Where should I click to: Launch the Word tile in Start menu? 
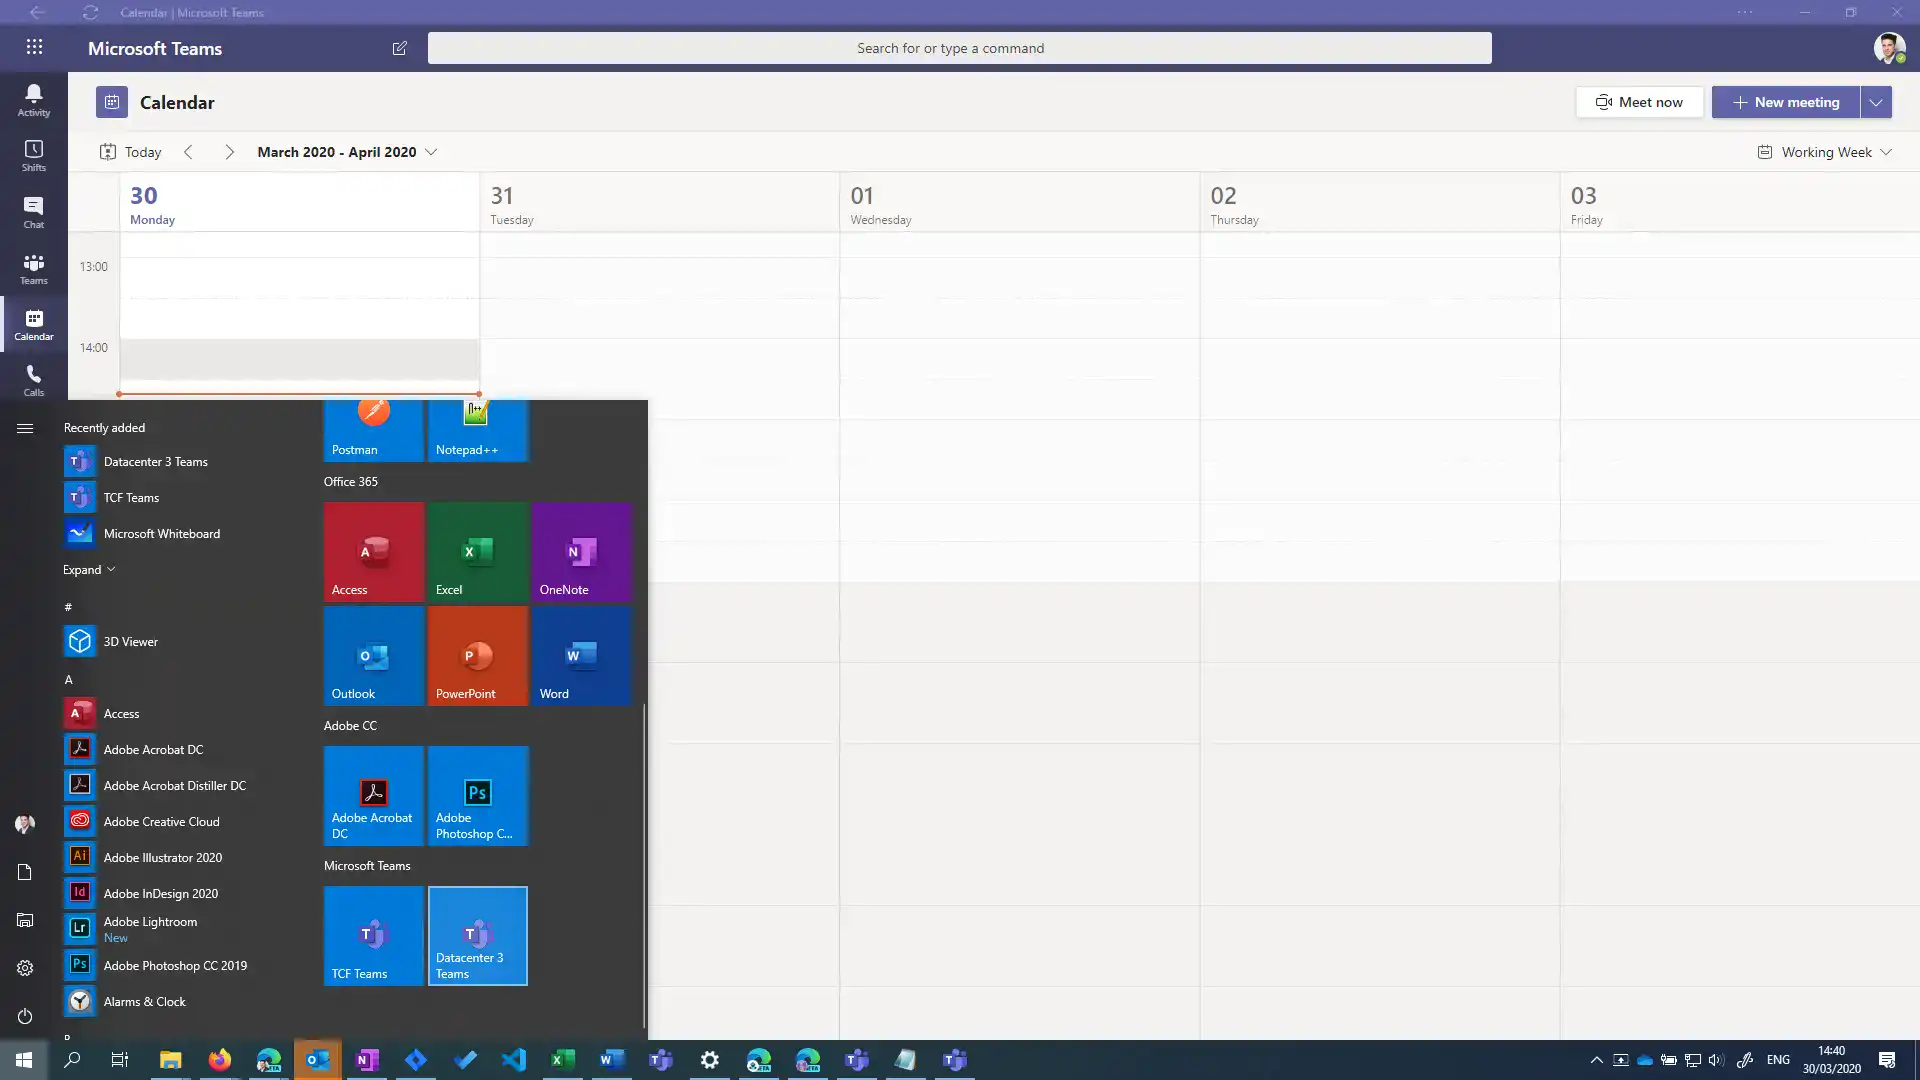tap(581, 656)
